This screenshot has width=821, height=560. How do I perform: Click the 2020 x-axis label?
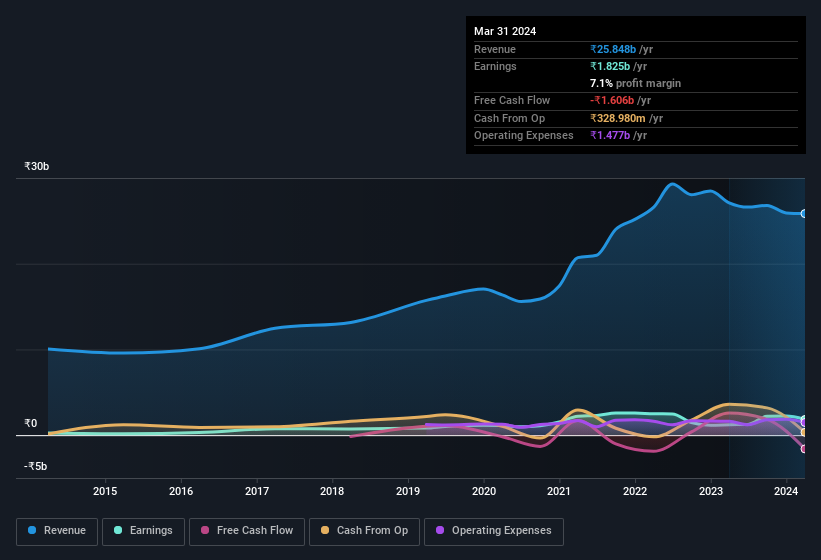(484, 491)
